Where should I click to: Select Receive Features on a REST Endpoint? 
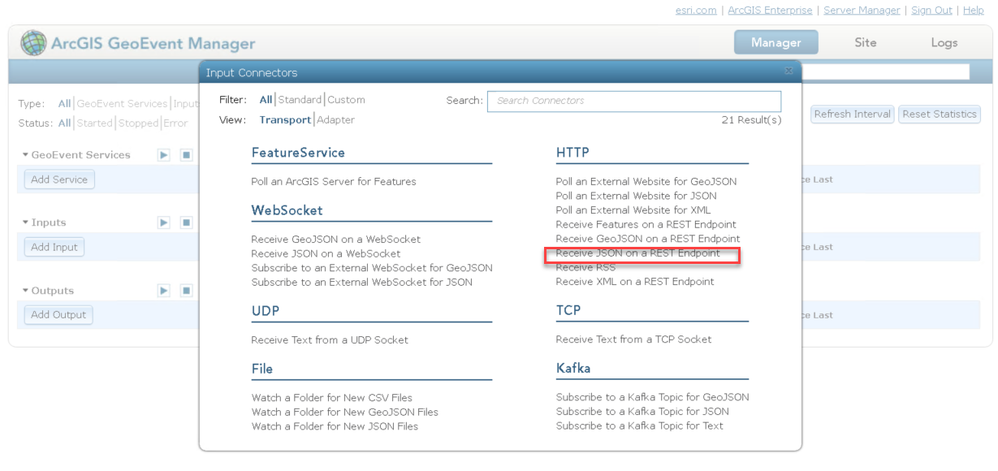646,224
